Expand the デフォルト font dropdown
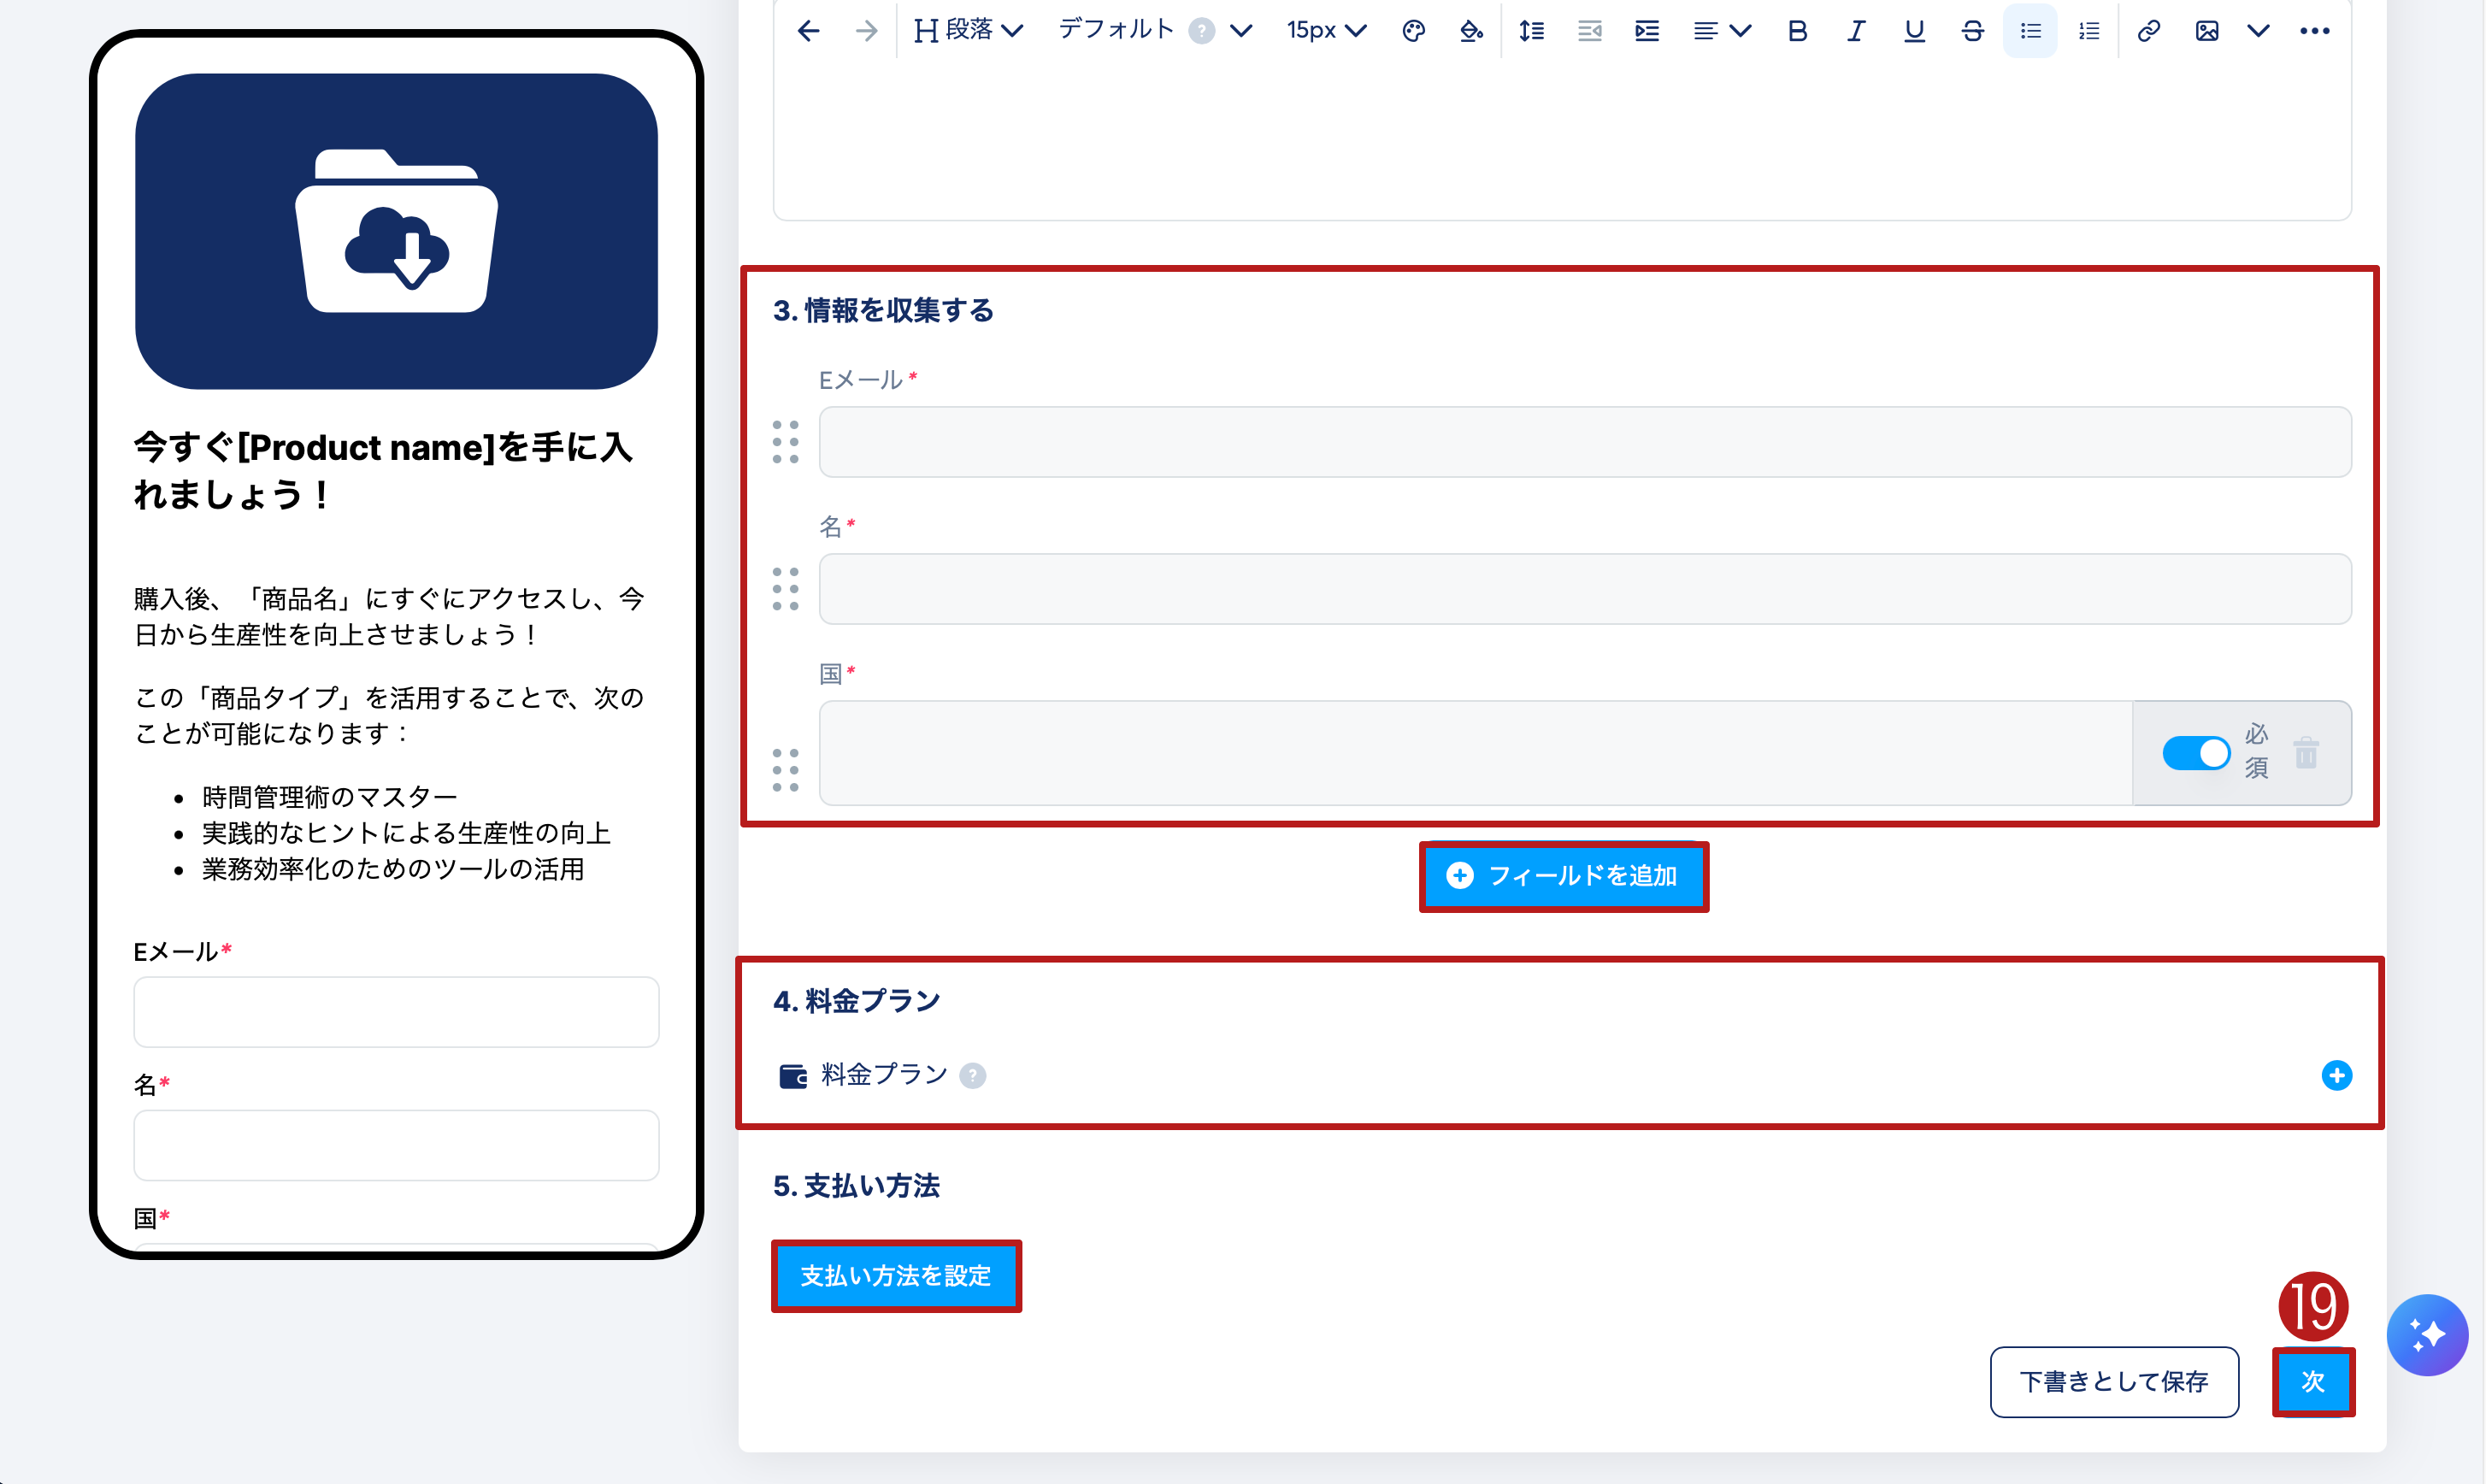This screenshot has height=1484, width=2486. click(x=1154, y=31)
